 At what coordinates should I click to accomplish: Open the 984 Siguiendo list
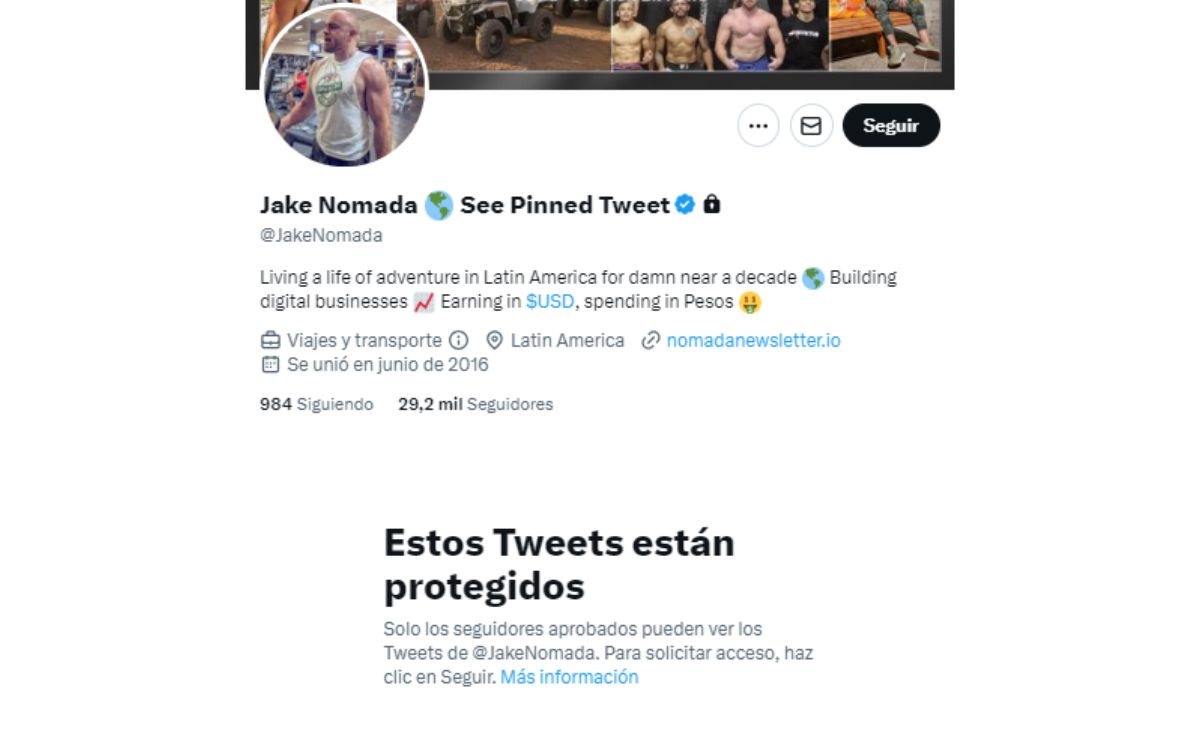pos(316,404)
